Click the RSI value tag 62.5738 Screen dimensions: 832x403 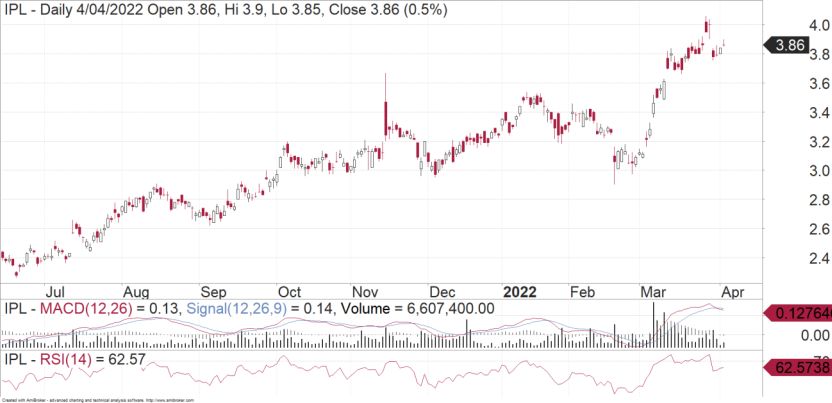pos(800,367)
